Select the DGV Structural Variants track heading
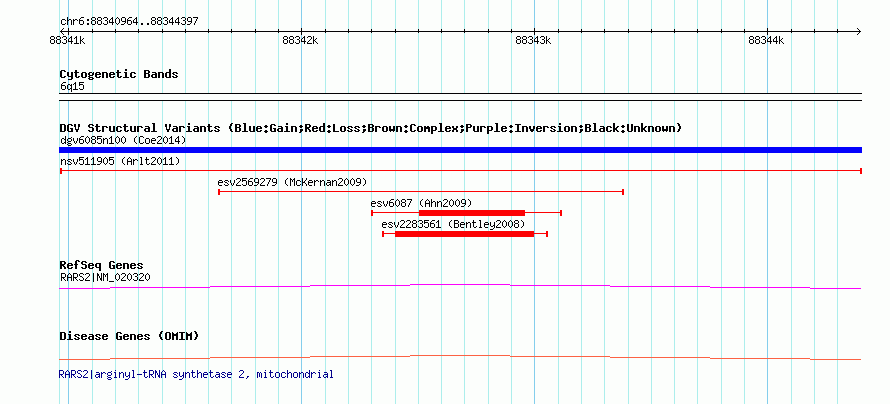This screenshot has width=890, height=404. [x=371, y=128]
